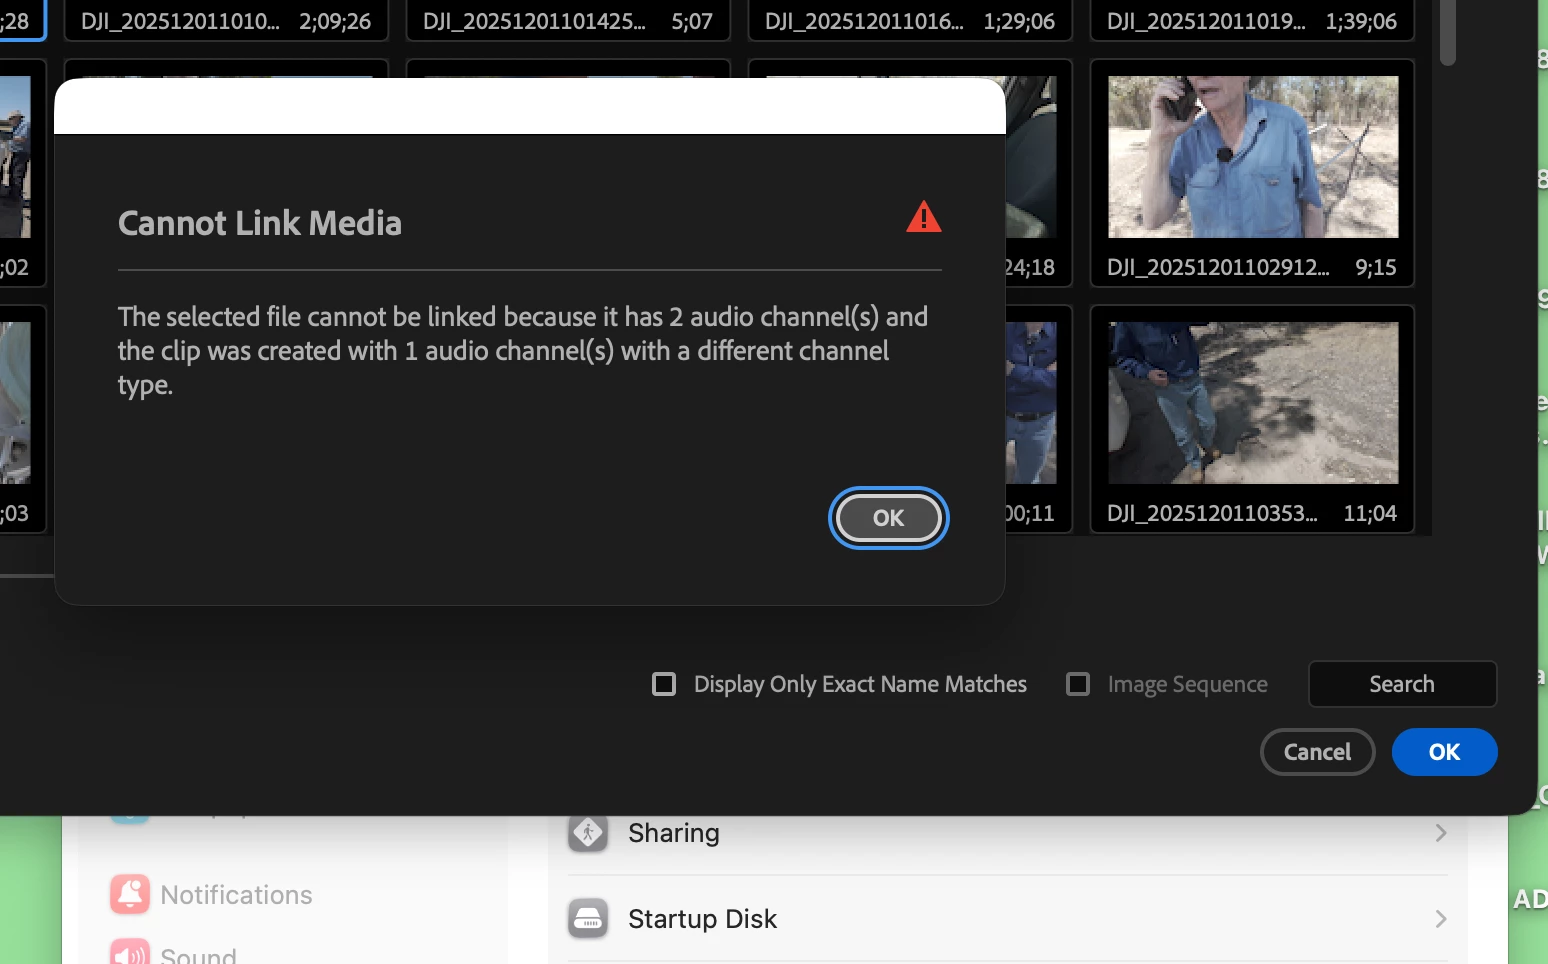
Task: Click the DJI_20251201102912 file name
Action: 1218,267
